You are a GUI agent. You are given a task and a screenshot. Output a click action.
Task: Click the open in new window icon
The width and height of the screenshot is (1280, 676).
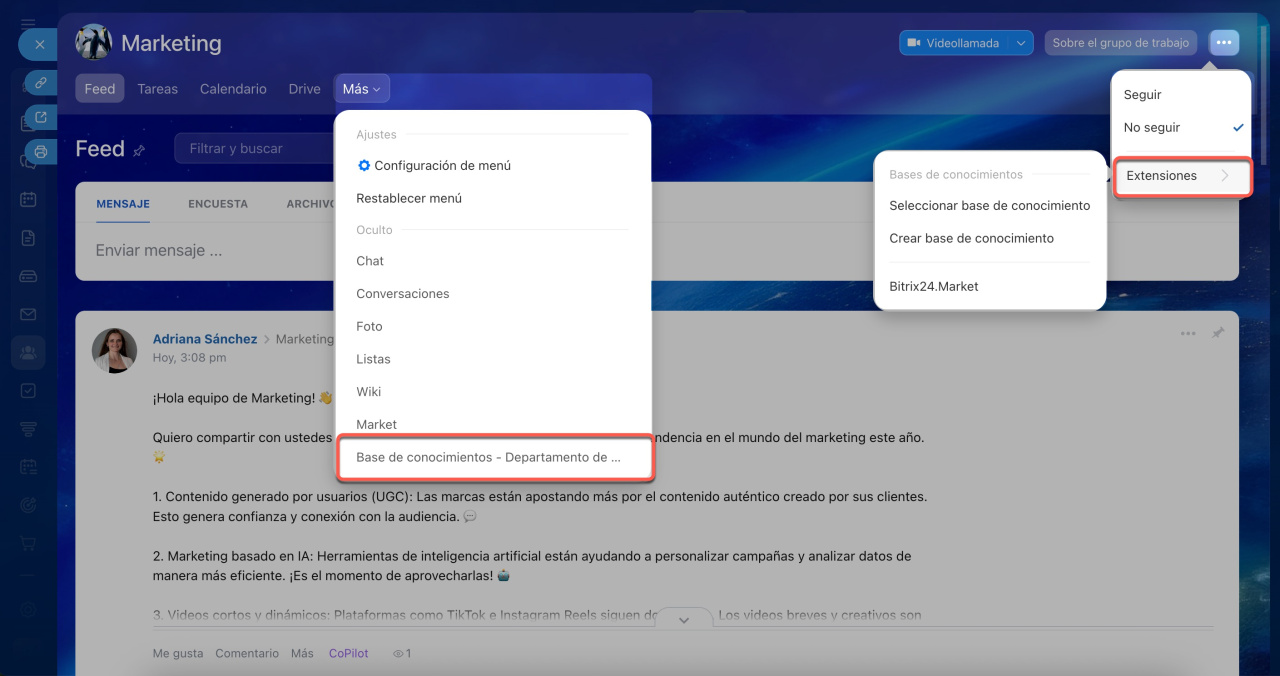click(x=41, y=118)
